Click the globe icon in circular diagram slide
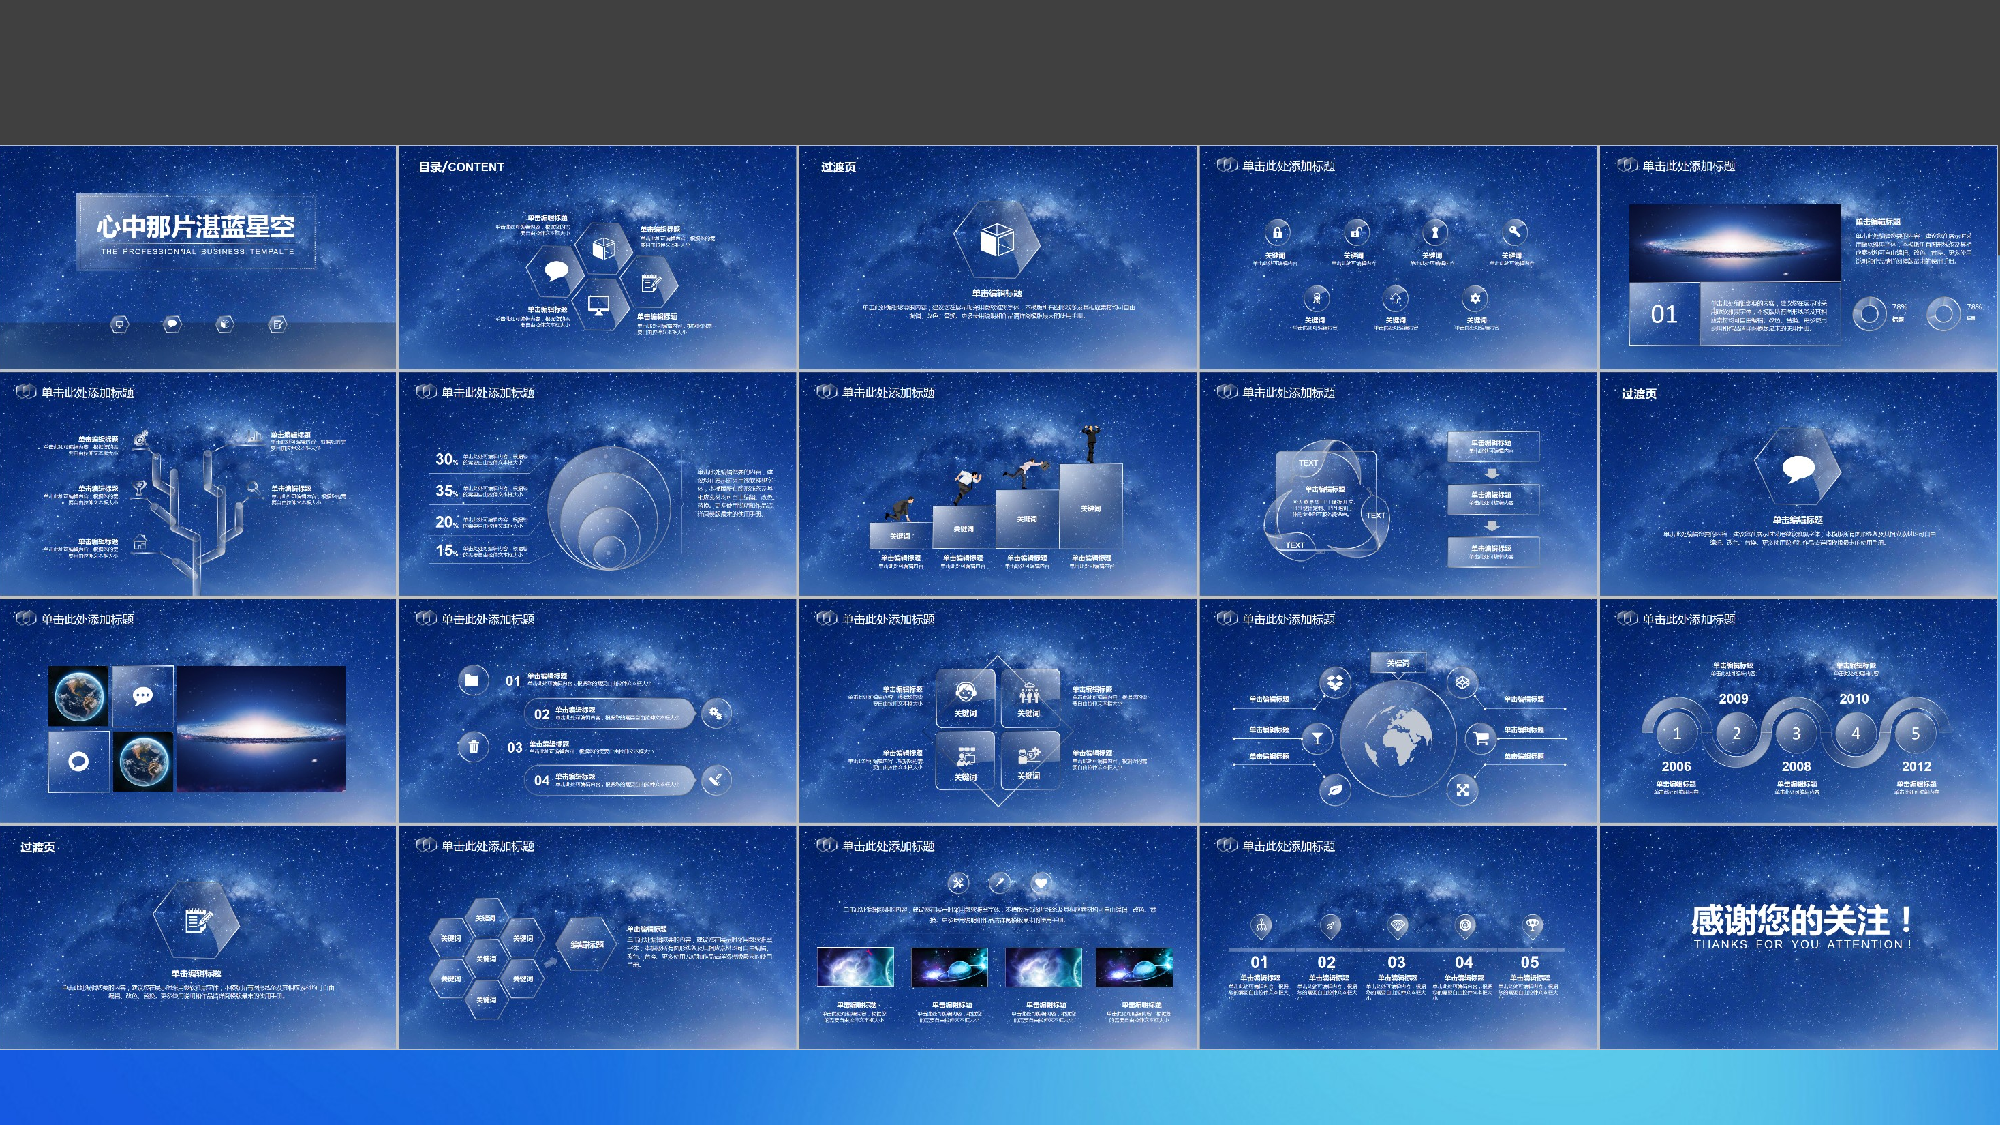 1398,738
